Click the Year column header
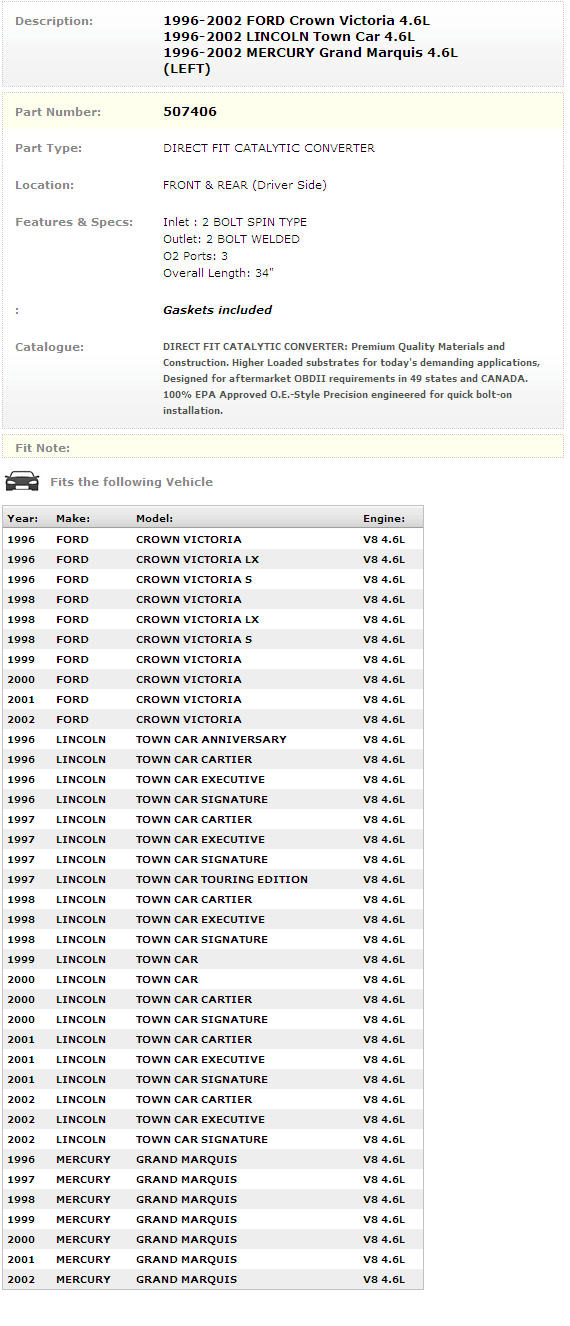 (23, 519)
